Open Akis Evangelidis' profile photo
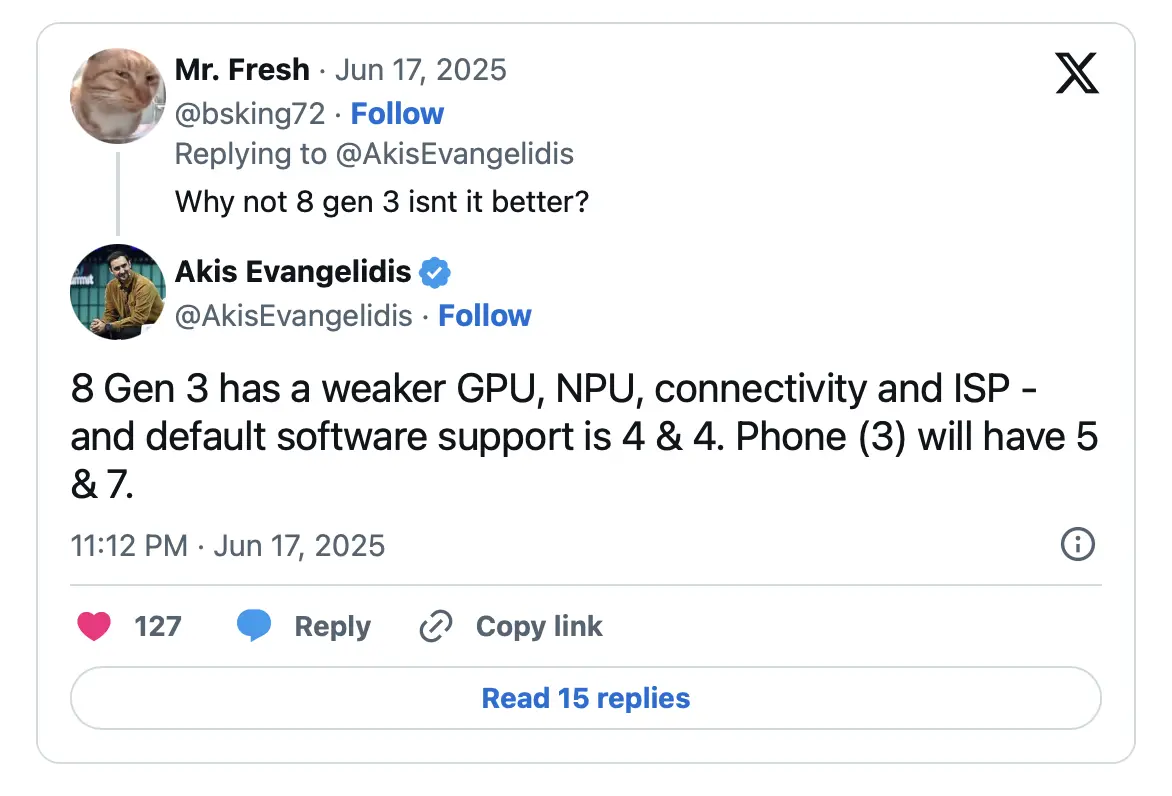This screenshot has height=796, width=1172. coord(117,292)
